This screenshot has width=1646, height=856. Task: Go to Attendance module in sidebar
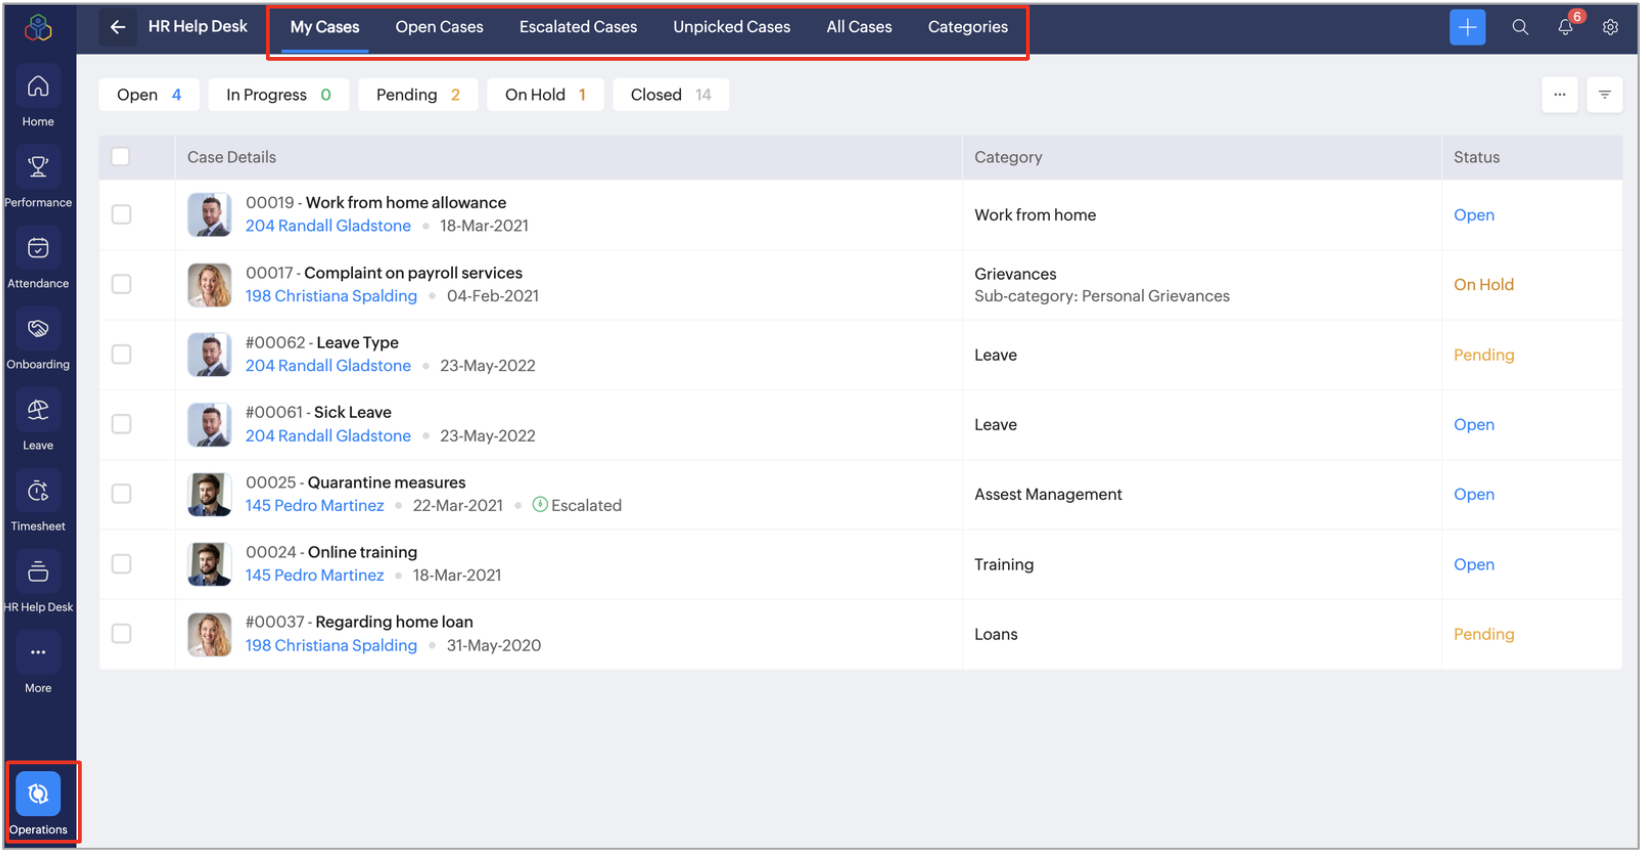[x=38, y=249]
